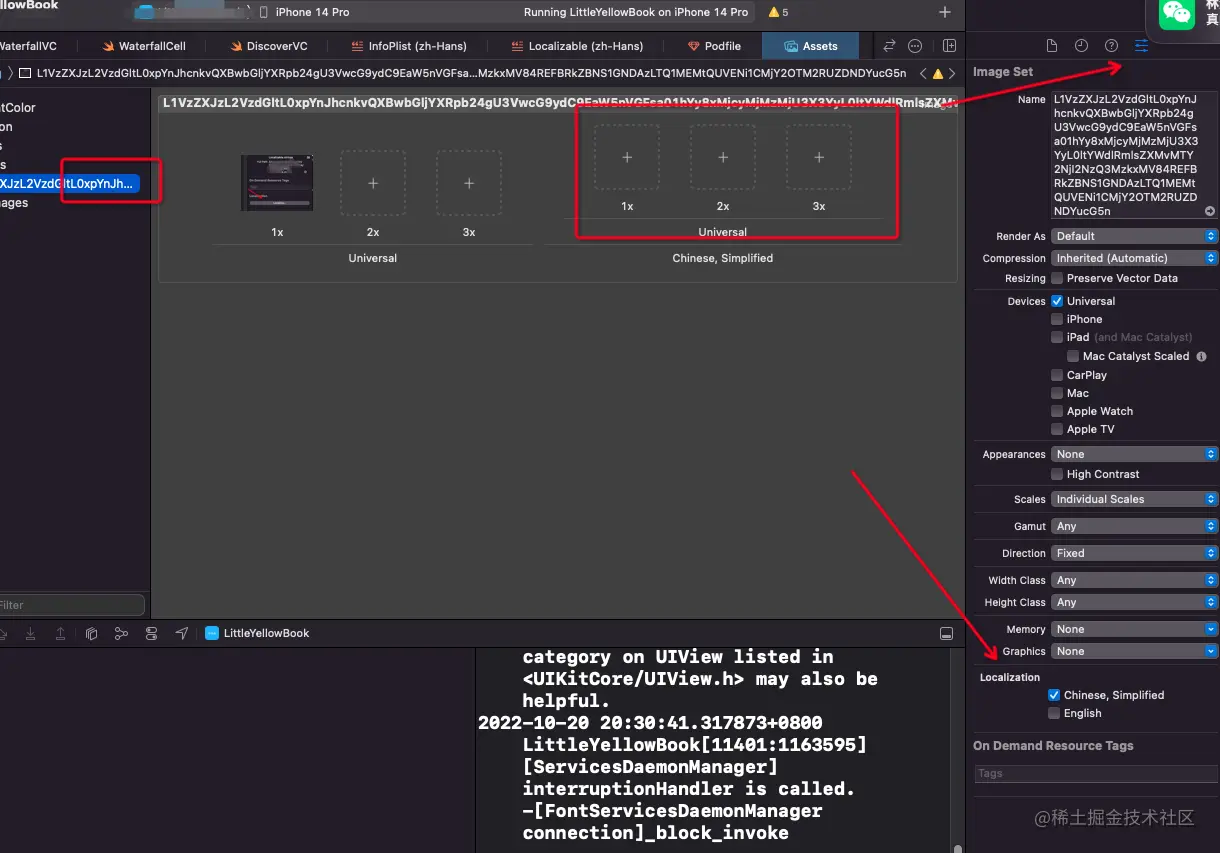Click the plus Library button in toolbar
This screenshot has width=1220, height=853.
(x=945, y=12)
